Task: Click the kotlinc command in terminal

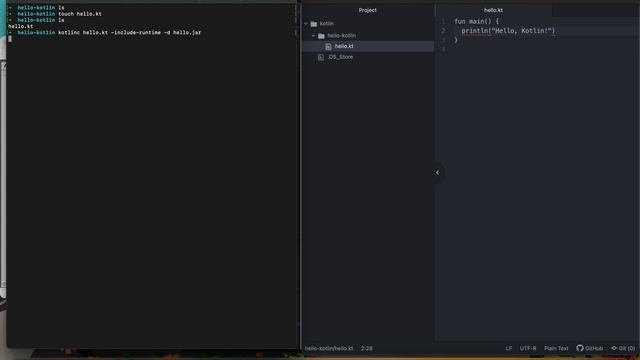Action: pos(129,32)
